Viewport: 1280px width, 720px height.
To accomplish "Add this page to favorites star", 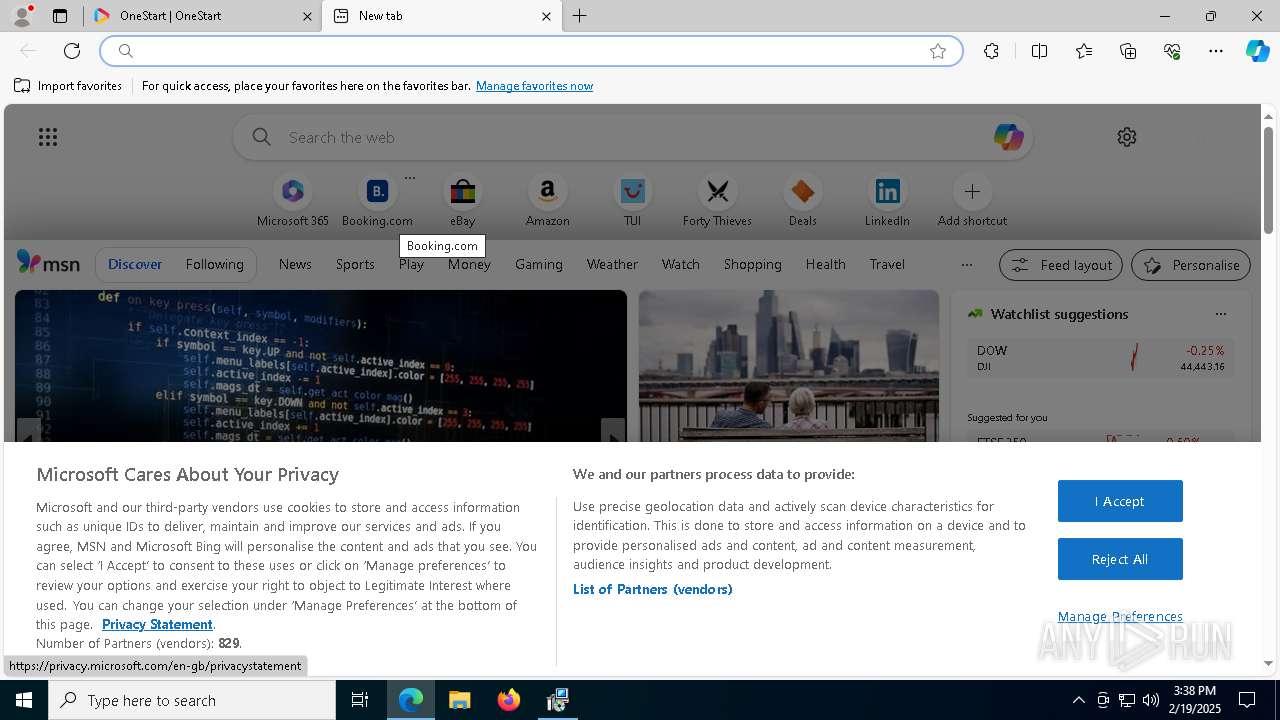I will (x=938, y=51).
